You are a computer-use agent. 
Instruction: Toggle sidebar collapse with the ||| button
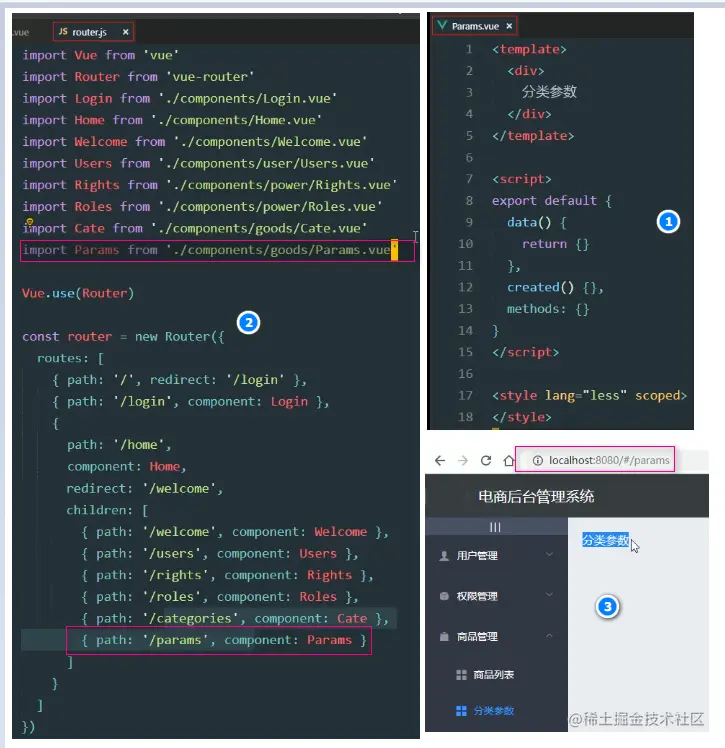pyautogui.click(x=495, y=527)
